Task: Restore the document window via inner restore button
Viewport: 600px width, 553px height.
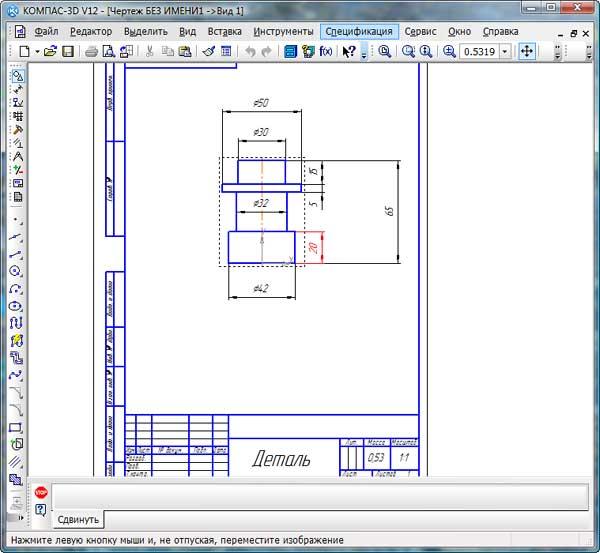Action: pos(573,34)
